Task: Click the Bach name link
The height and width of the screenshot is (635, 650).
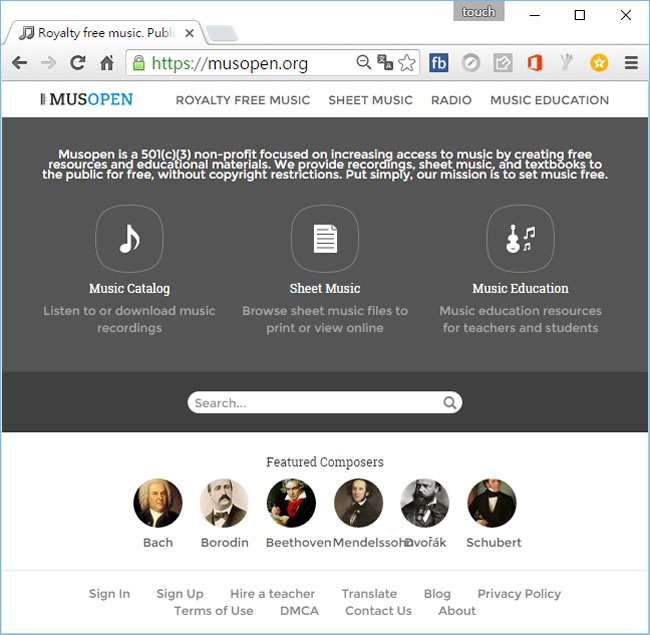Action: click(158, 543)
